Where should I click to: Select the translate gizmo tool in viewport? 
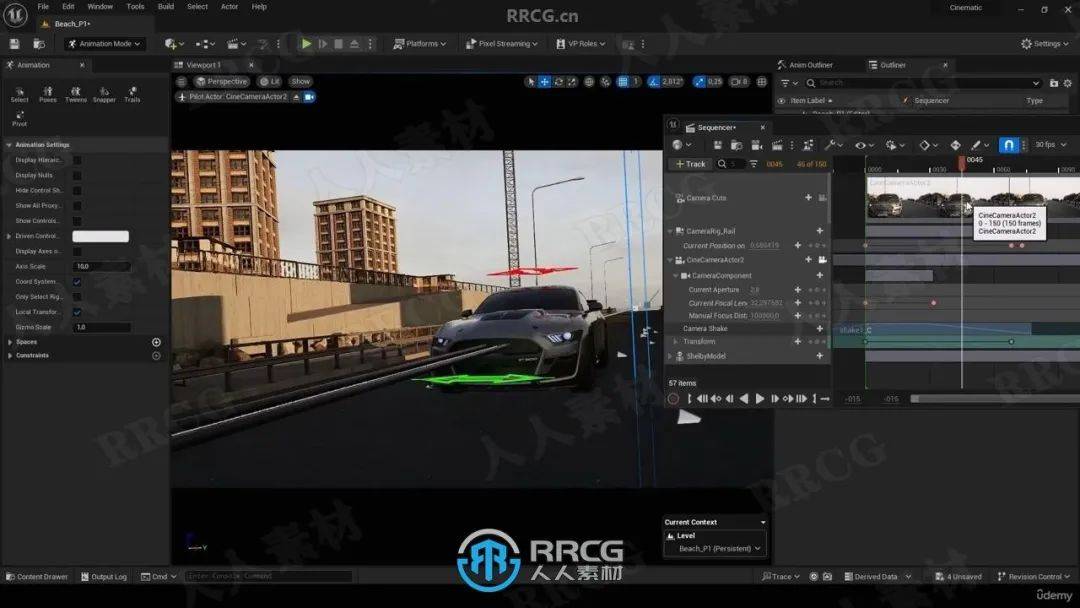point(544,81)
